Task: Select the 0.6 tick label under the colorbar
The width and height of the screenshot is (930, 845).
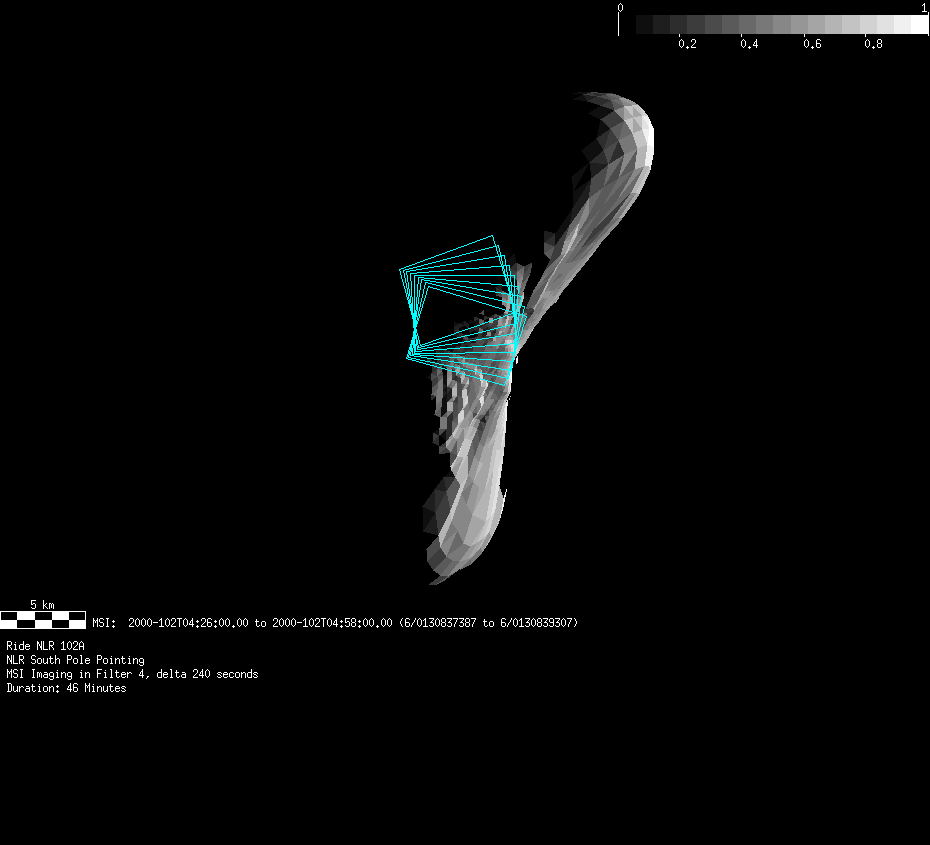Action: [x=811, y=44]
